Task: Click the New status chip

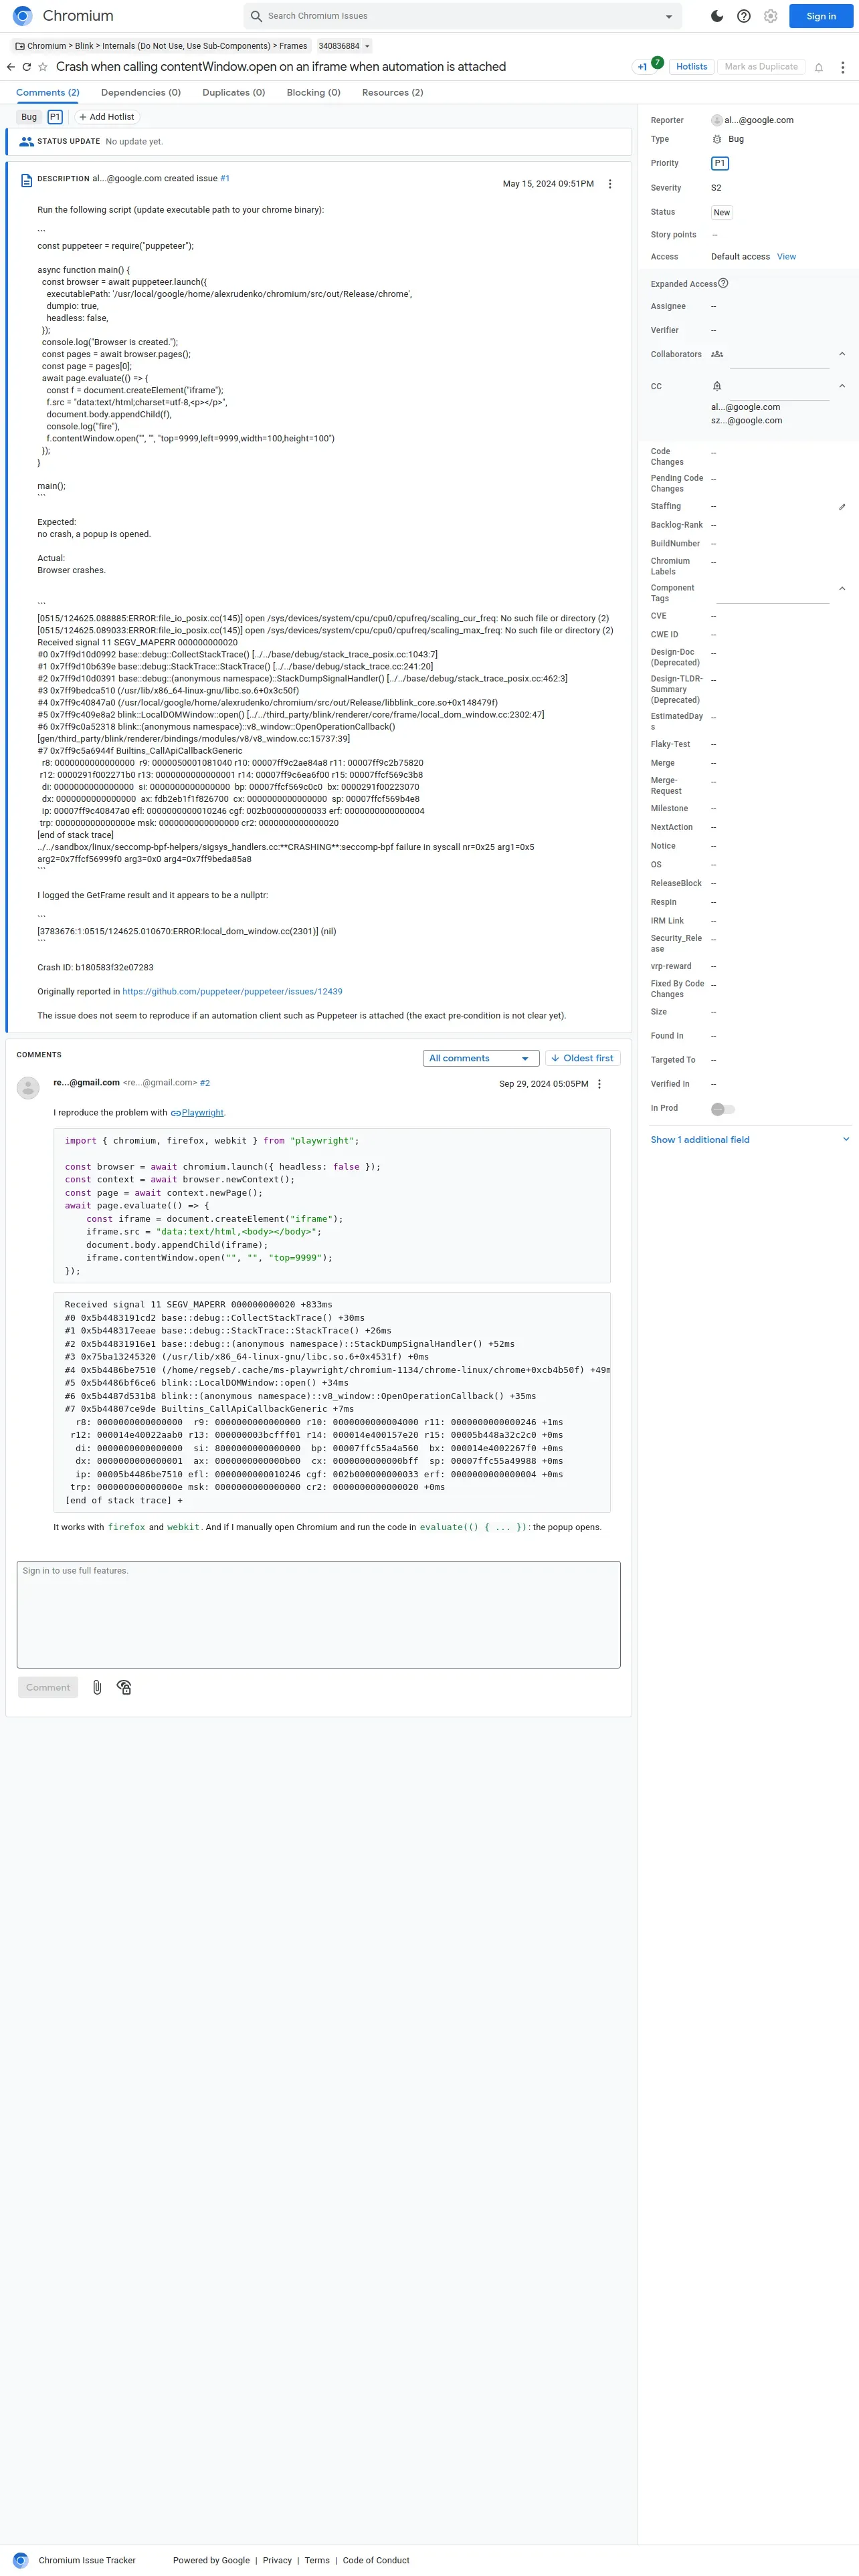Action: coord(722,212)
